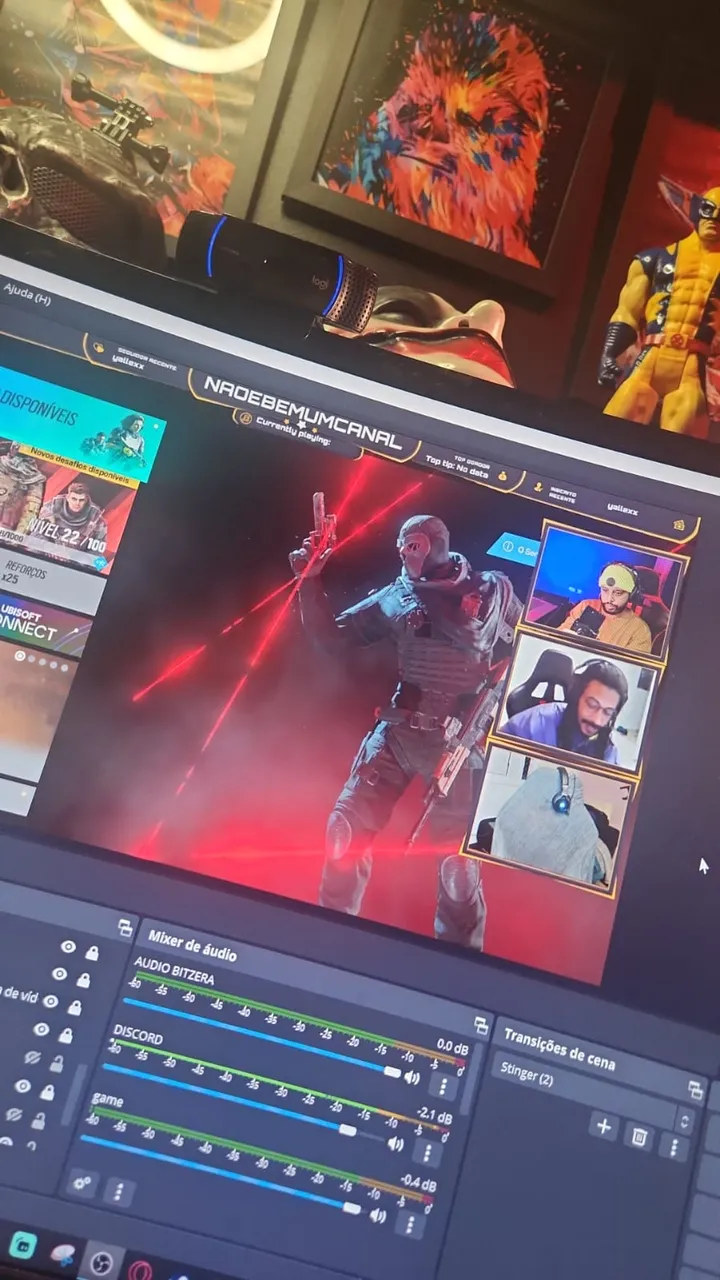The image size is (720, 1280).
Task: Pop out the sources dock panel
Action: pos(125,927)
